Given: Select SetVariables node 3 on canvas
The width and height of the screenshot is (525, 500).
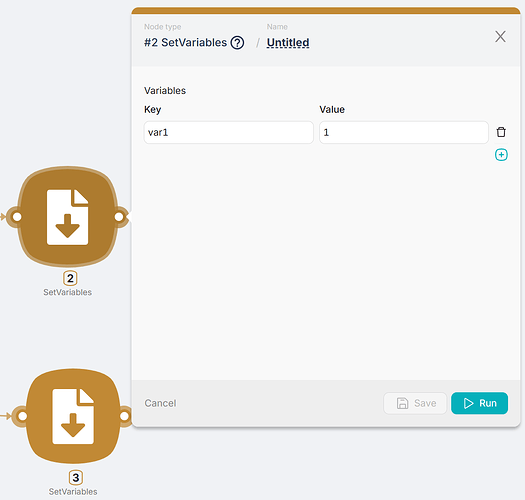Looking at the screenshot, I should point(73,416).
